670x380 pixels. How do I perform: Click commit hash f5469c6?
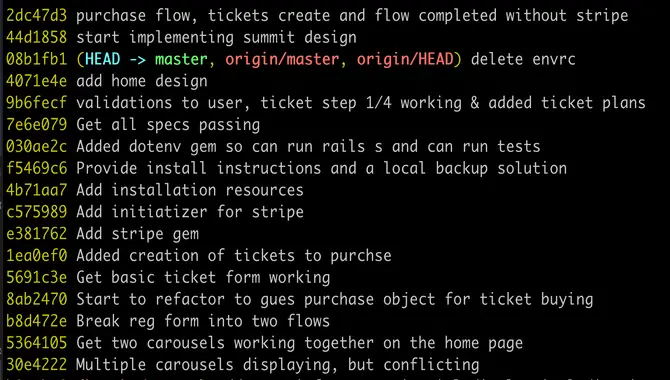pos(37,168)
